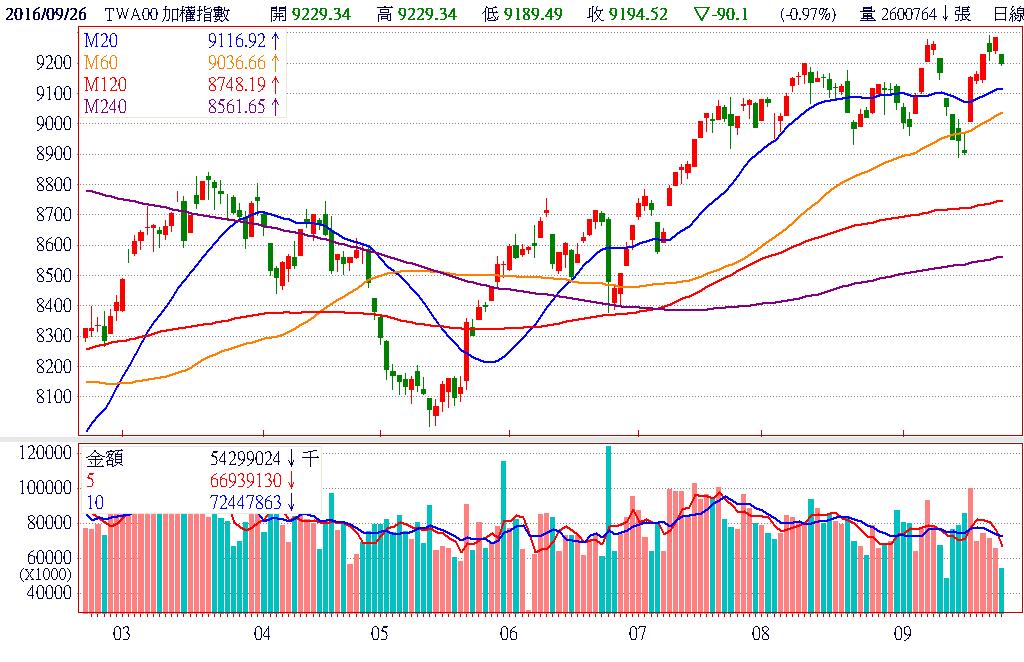
Task: Click the percent change (-0.97%)
Action: 808,14
